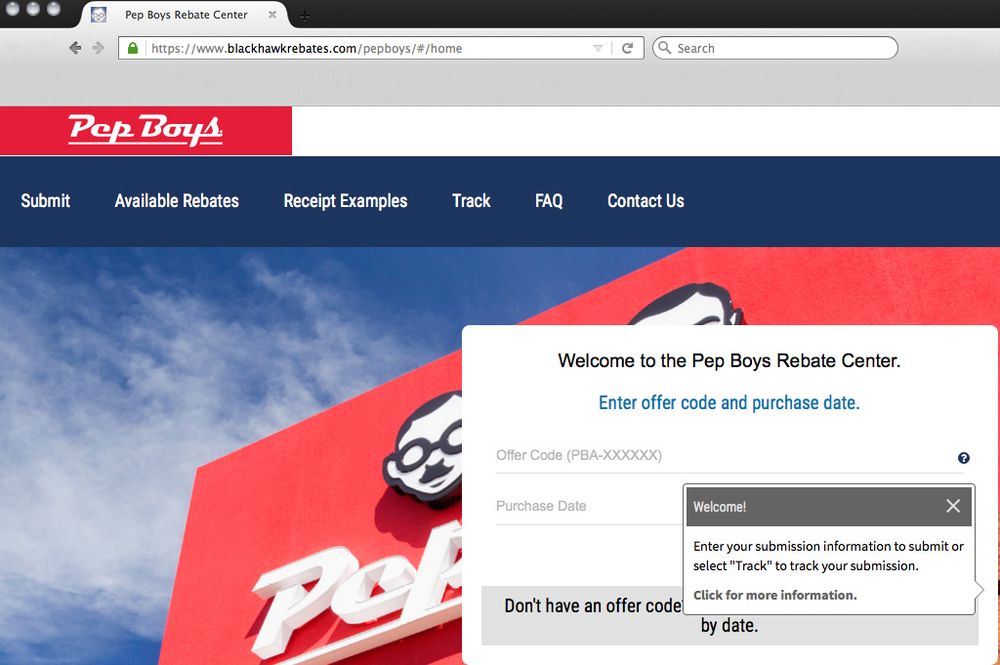Image resolution: width=1000 pixels, height=665 pixels.
Task: Open Receipt Examples in navigation
Action: (x=345, y=201)
